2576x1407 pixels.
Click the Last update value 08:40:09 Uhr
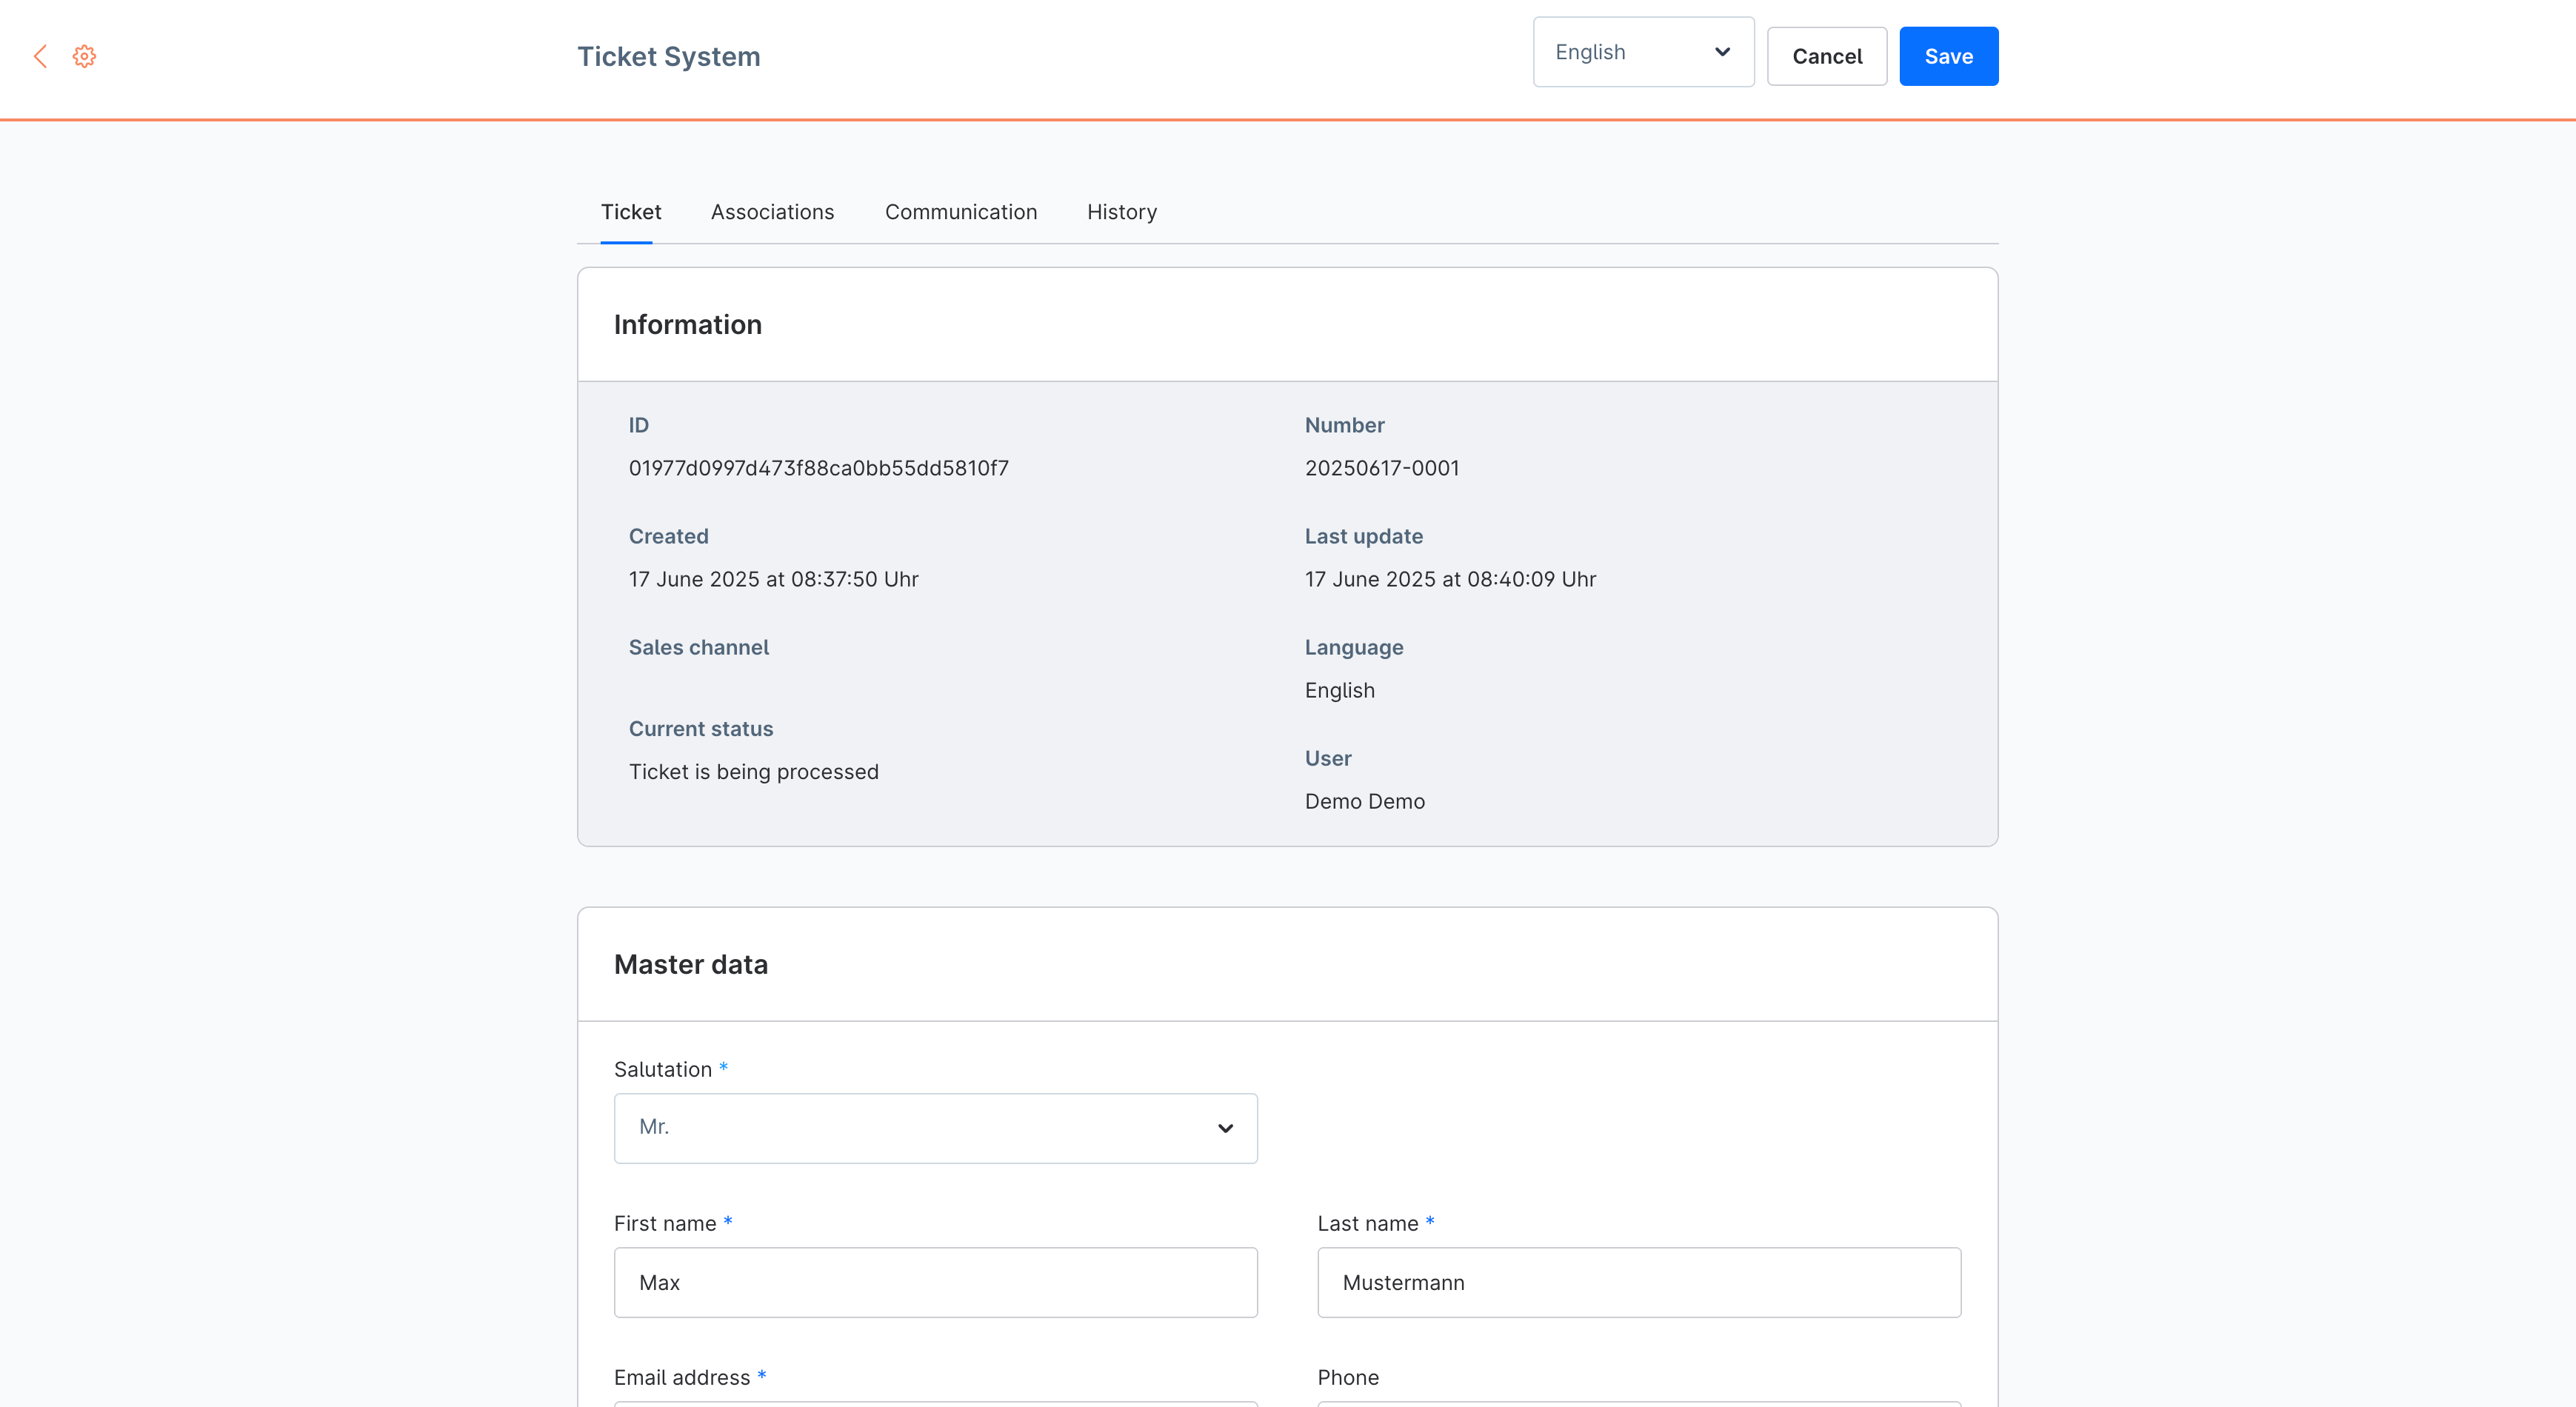[1450, 579]
